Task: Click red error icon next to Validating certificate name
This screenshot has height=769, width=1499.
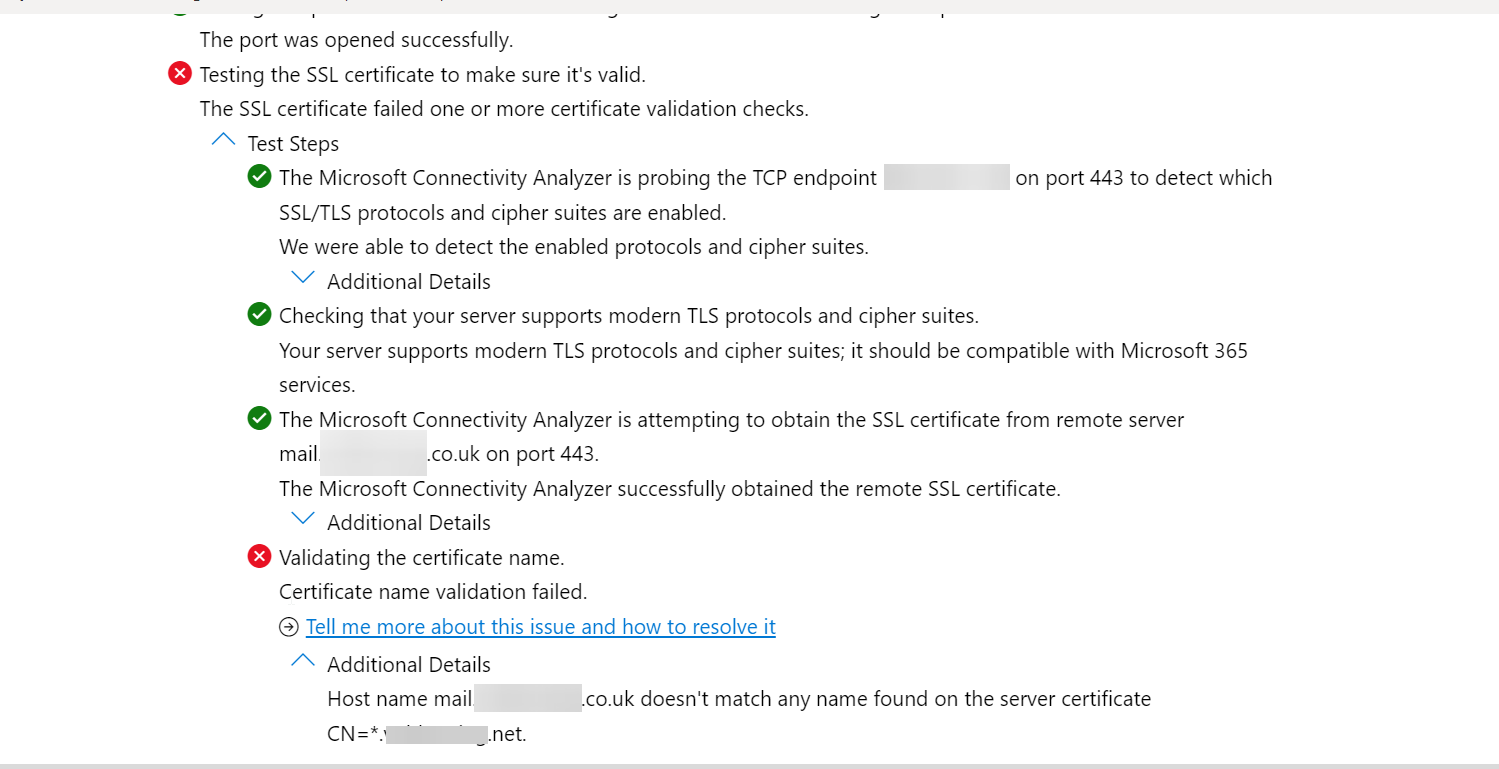Action: [x=259, y=557]
